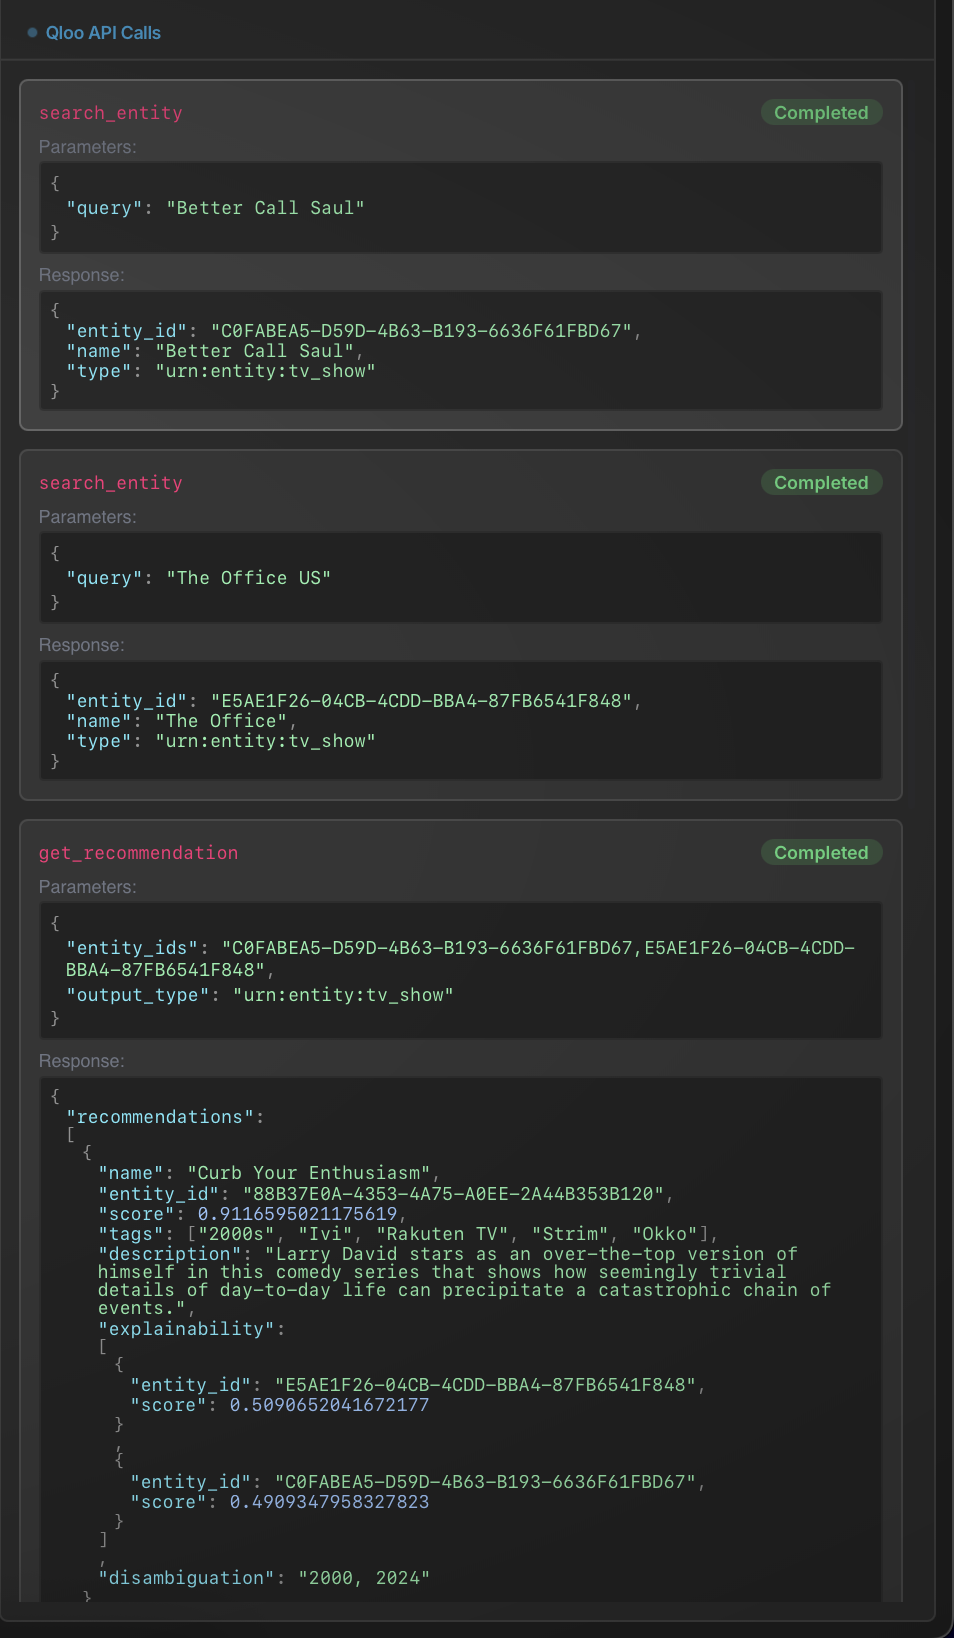Click the entity_ids parameter value line
The image size is (954, 1638).
coord(460,958)
